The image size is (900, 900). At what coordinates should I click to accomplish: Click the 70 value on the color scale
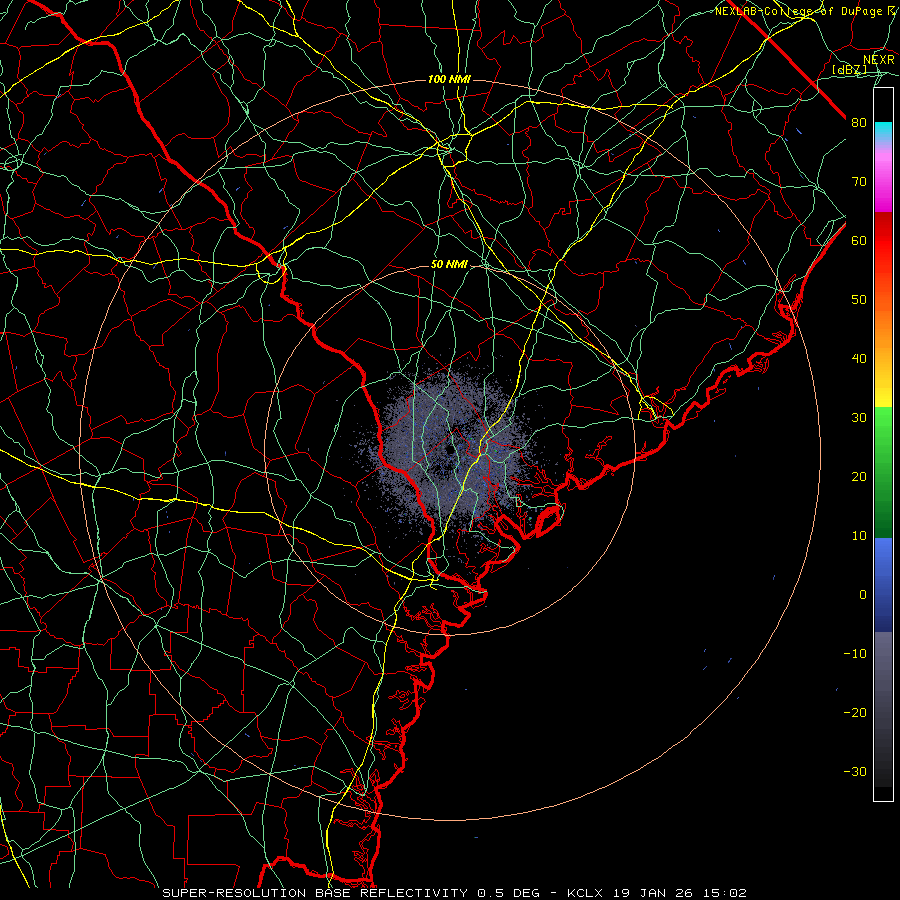pos(859,181)
